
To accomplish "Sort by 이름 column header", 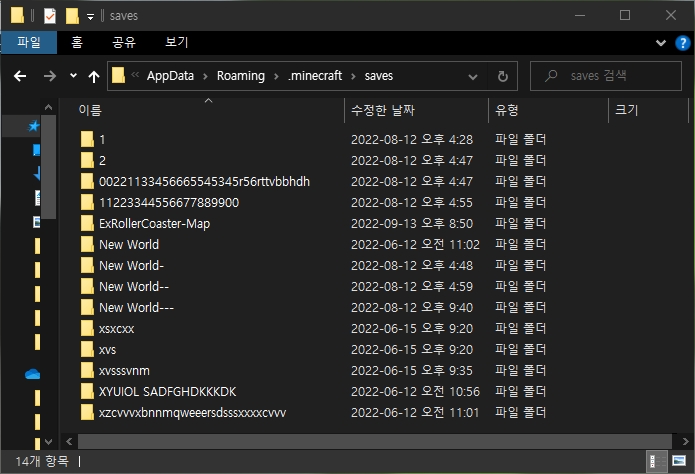I will click(90, 110).
